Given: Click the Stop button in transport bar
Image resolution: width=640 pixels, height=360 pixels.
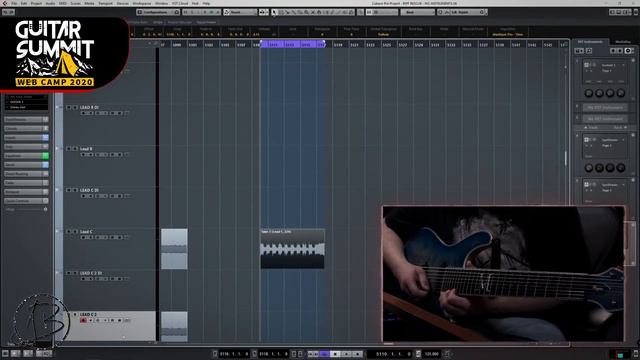Looking at the screenshot, I should [x=335, y=354].
